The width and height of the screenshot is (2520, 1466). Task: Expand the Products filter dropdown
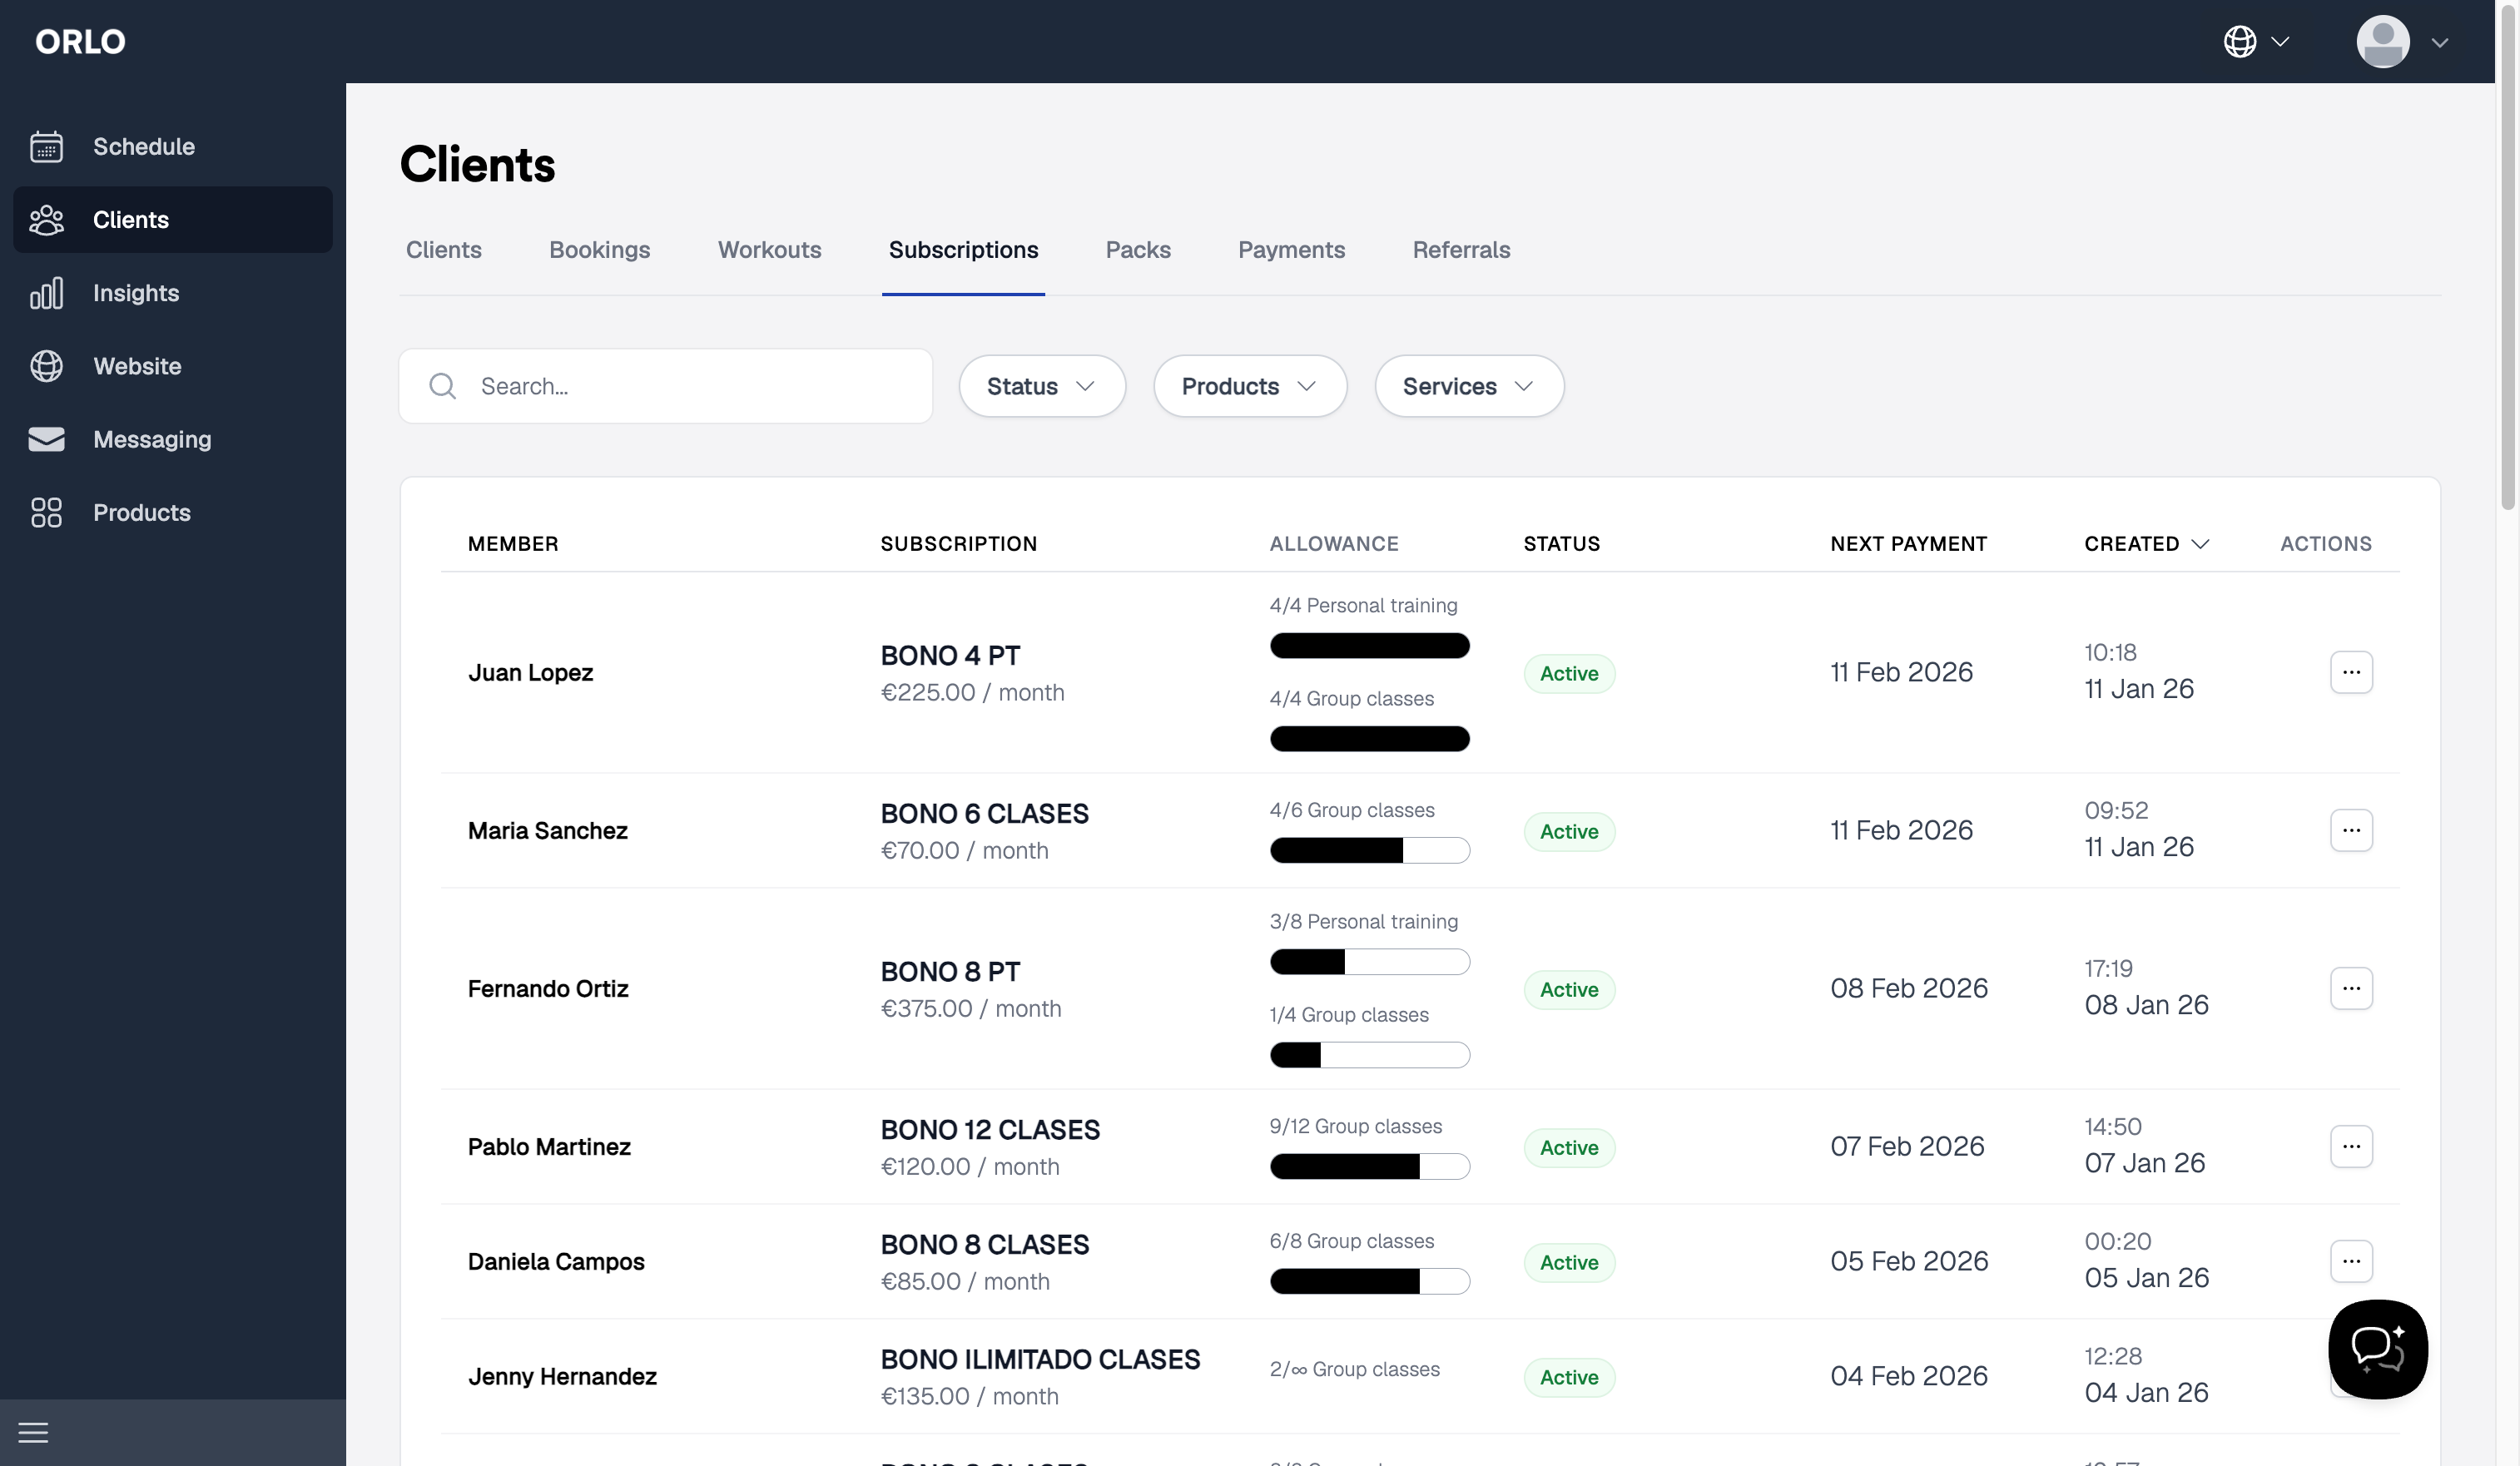coord(1249,386)
